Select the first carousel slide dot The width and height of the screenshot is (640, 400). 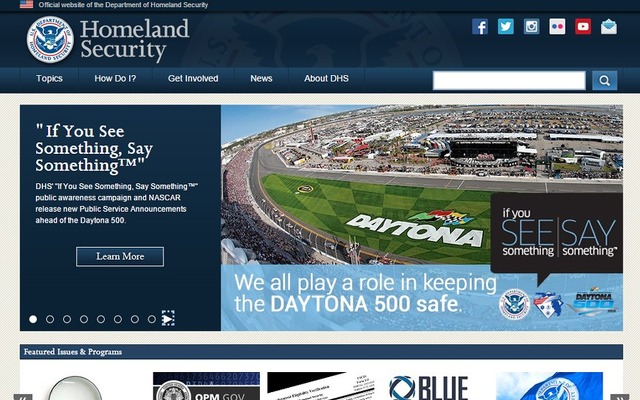[x=33, y=319]
